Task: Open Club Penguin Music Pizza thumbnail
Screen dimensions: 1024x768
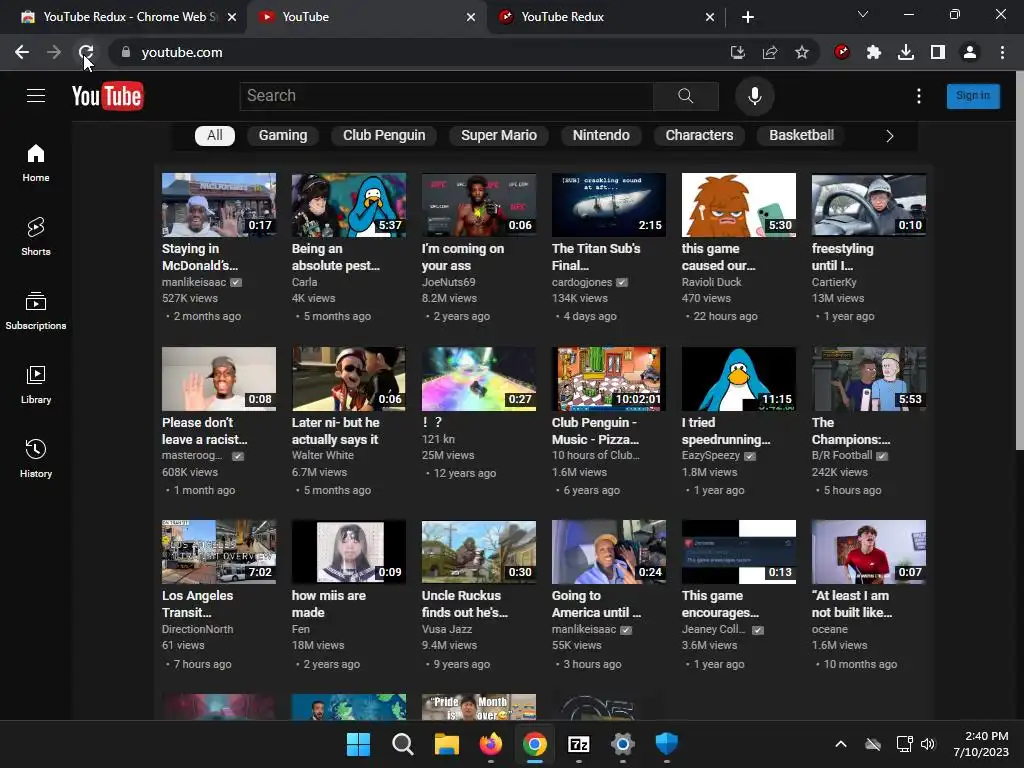Action: pos(609,379)
